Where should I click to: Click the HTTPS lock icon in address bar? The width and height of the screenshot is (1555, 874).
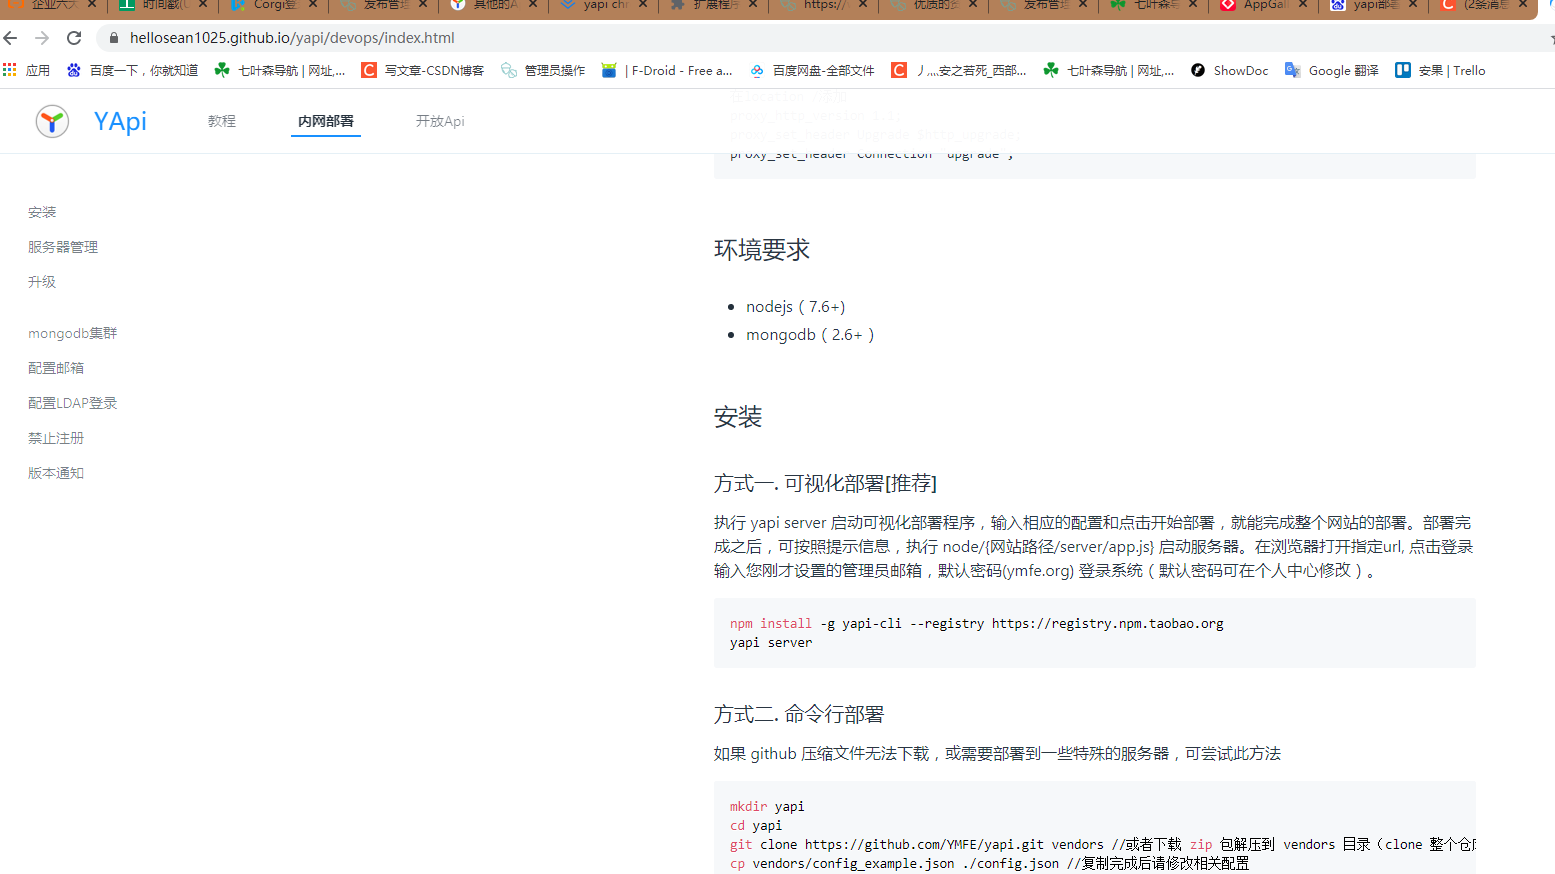[x=114, y=37]
